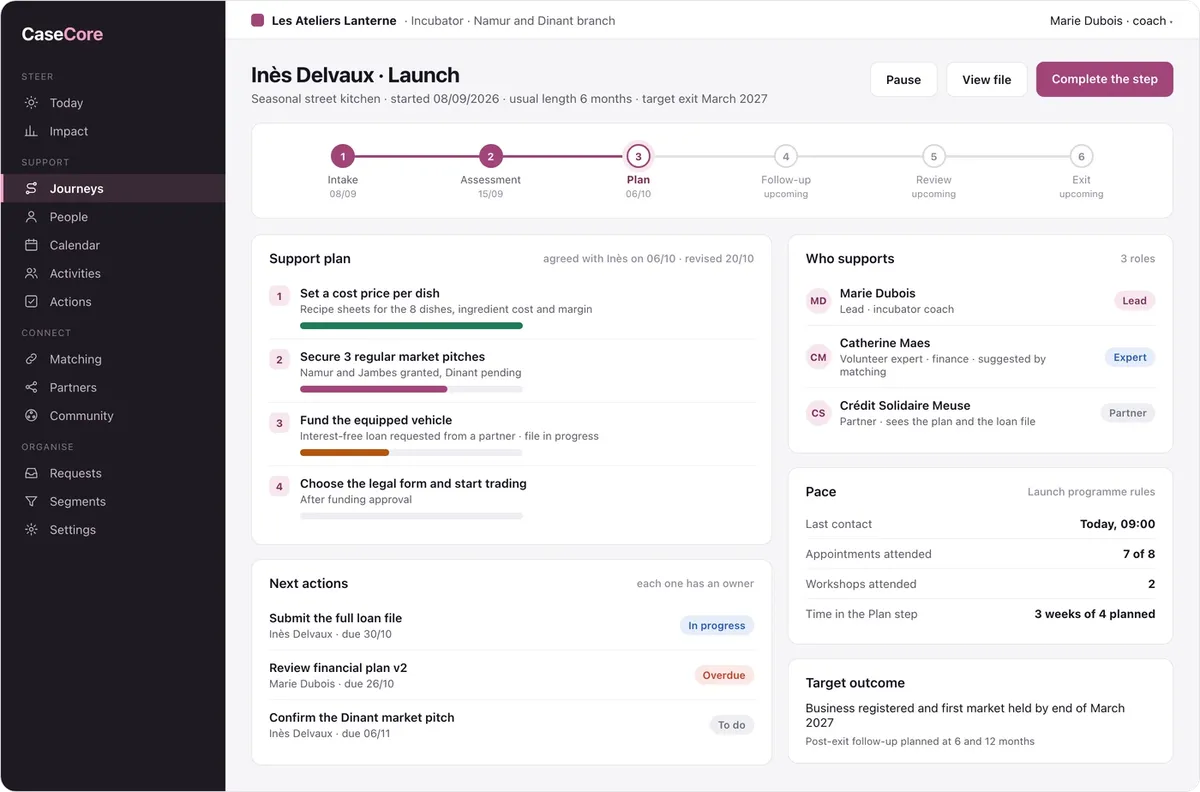Click the Settings gear icon

(31, 530)
